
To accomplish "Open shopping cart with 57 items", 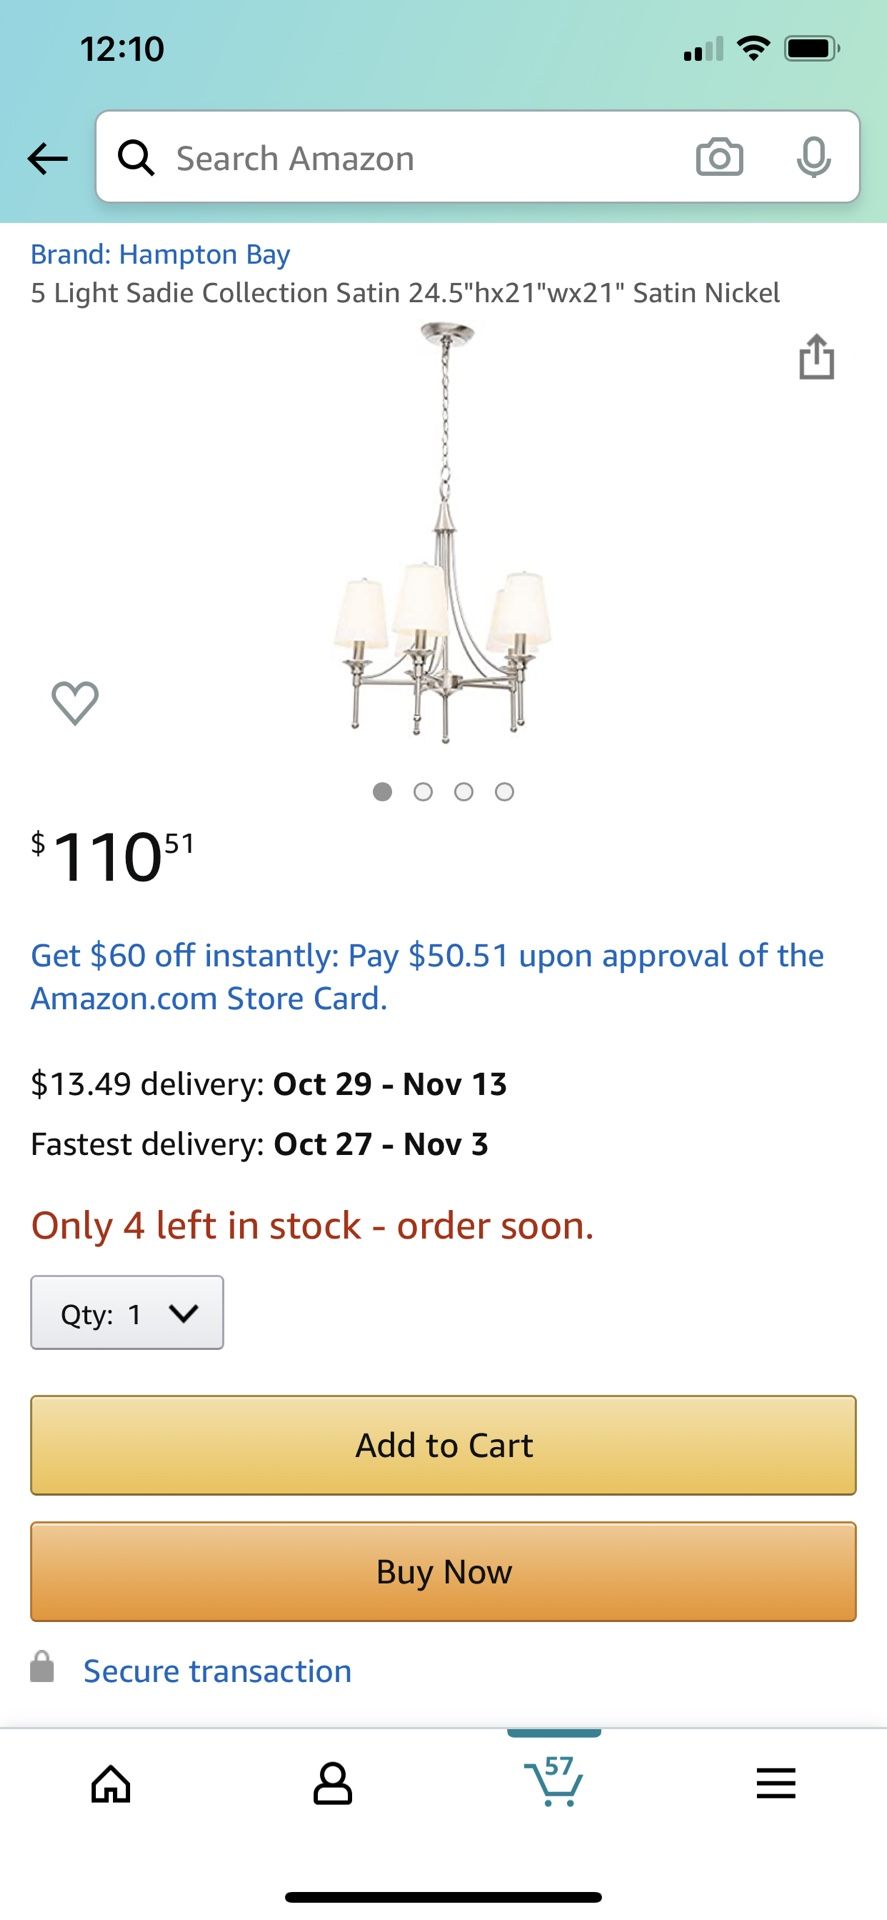I will (x=553, y=1781).
